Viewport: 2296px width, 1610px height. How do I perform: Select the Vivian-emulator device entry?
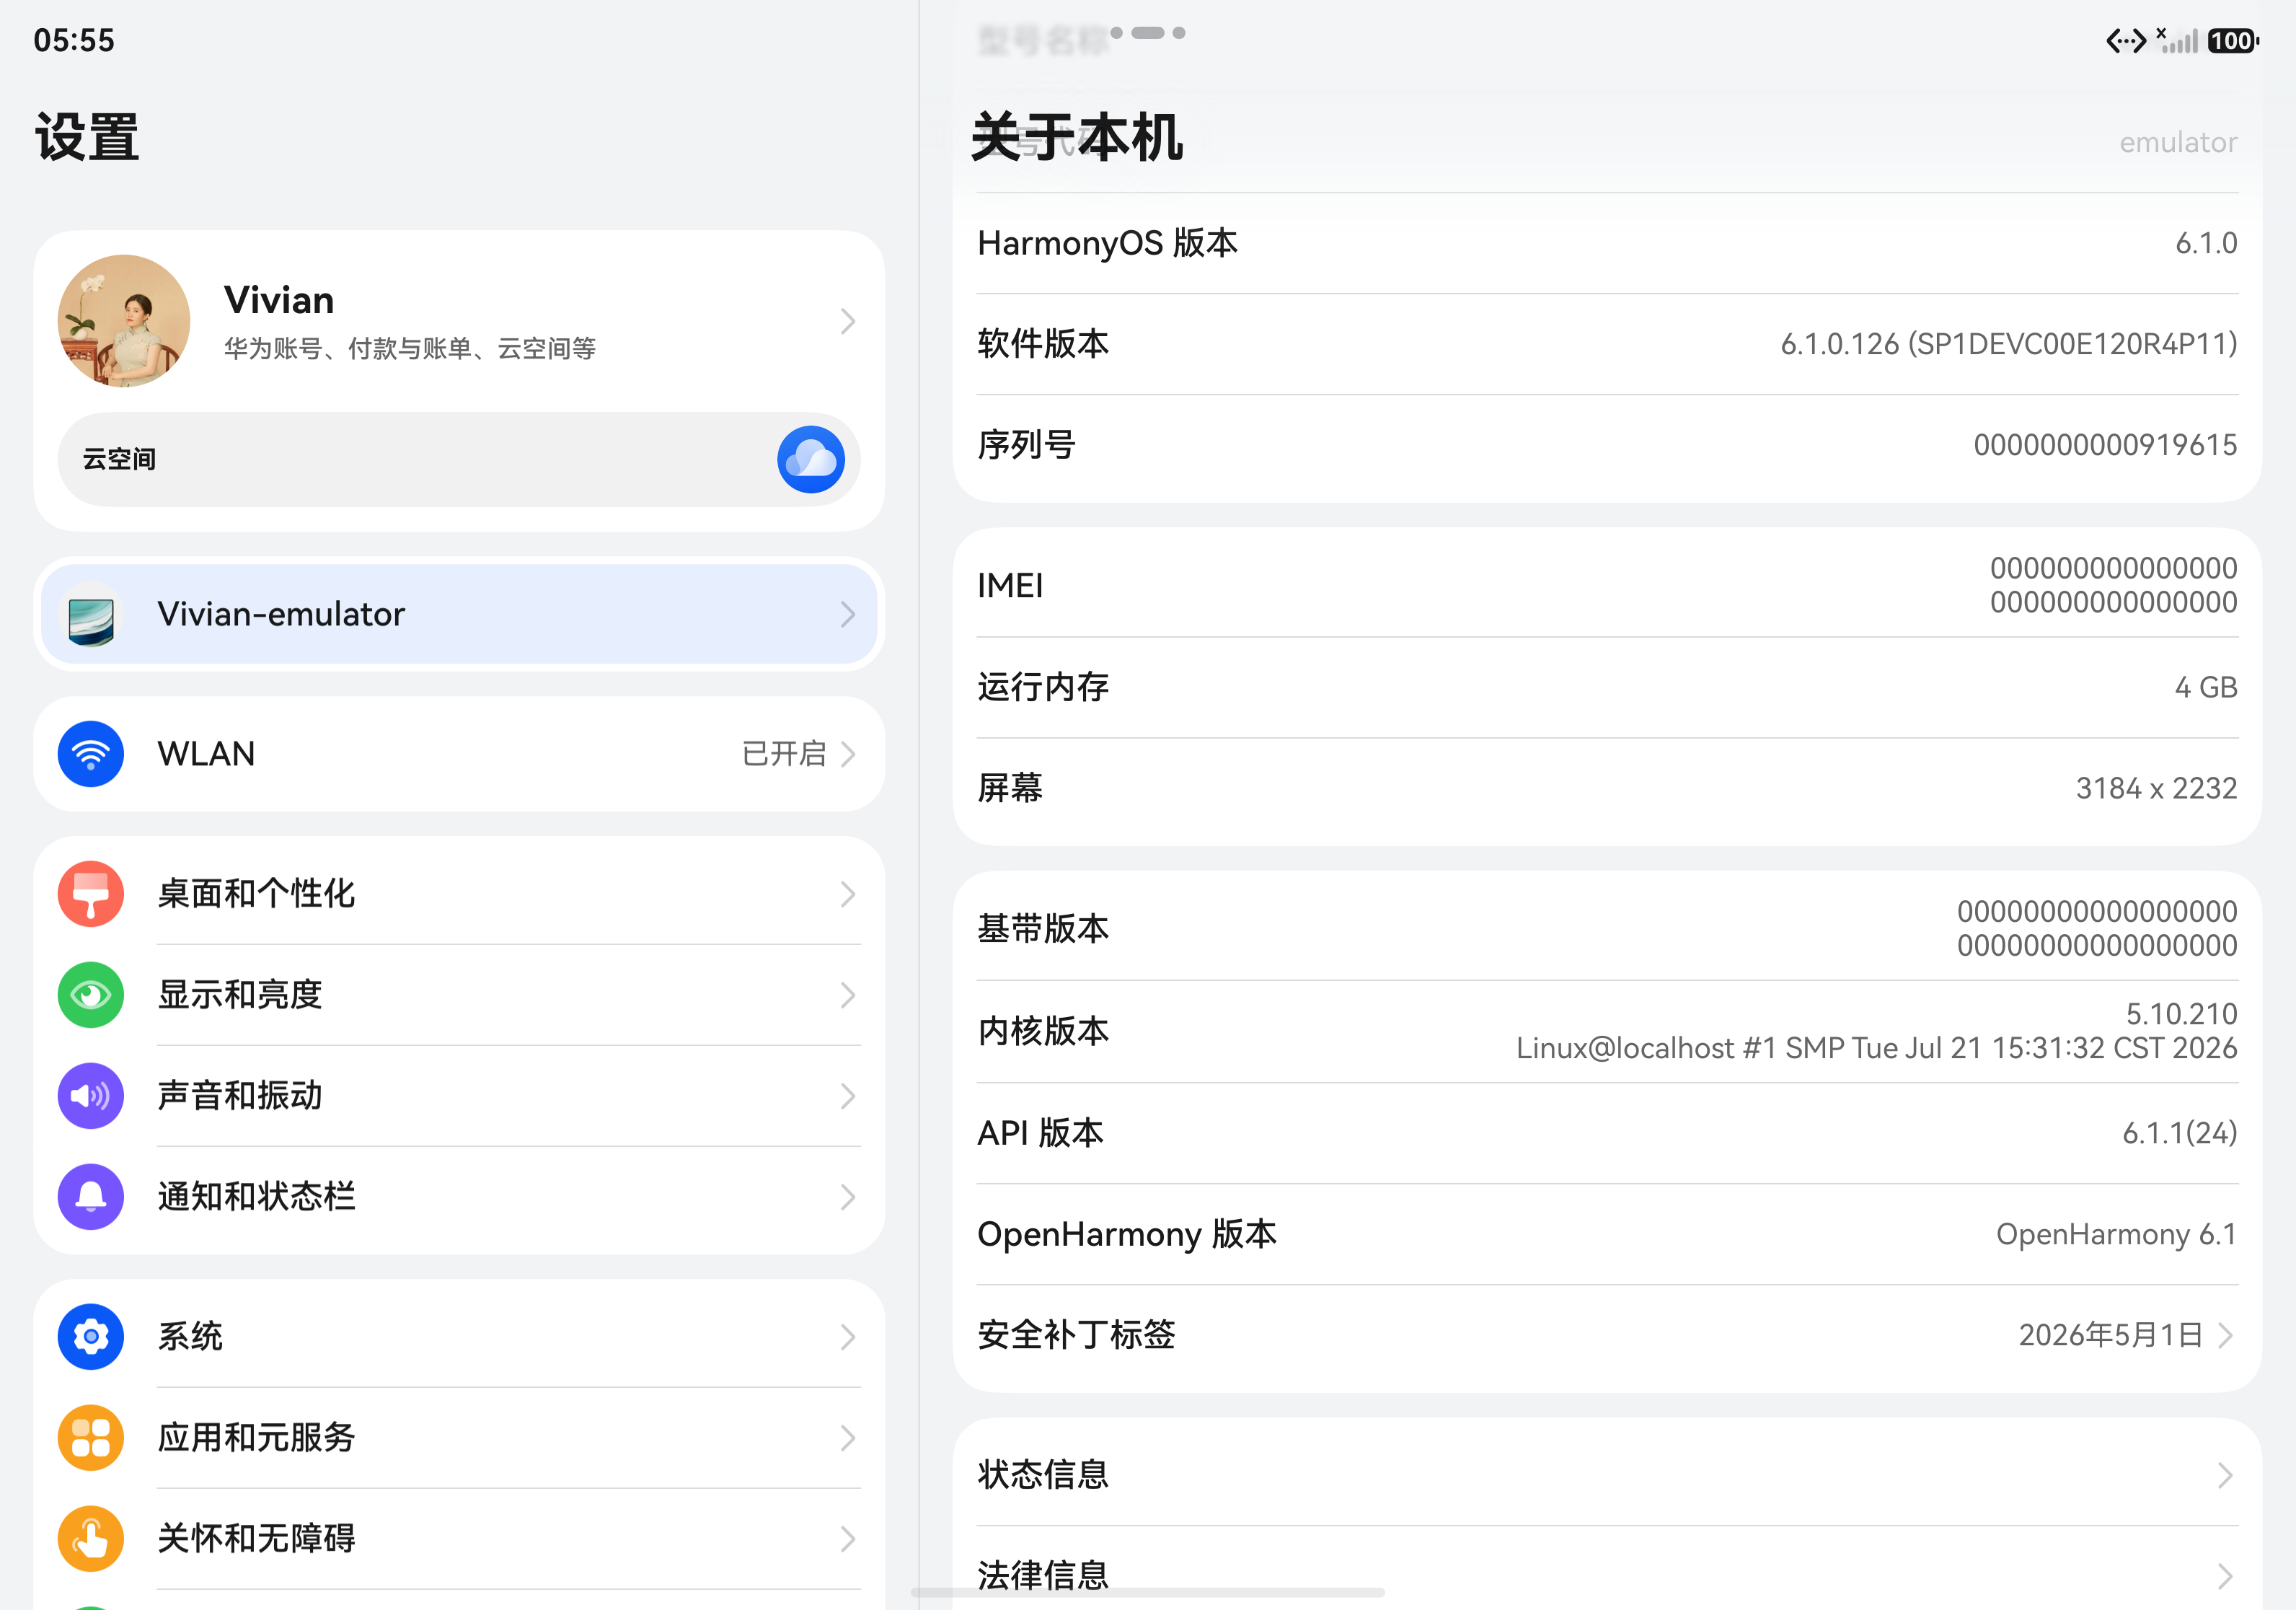pos(459,614)
